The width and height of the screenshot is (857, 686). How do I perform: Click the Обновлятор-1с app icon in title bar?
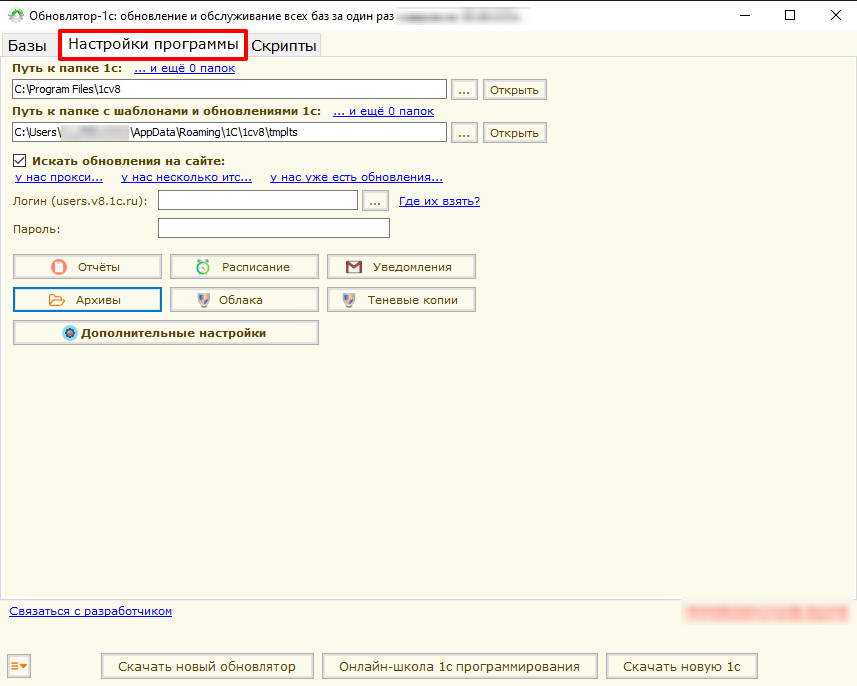click(16, 15)
